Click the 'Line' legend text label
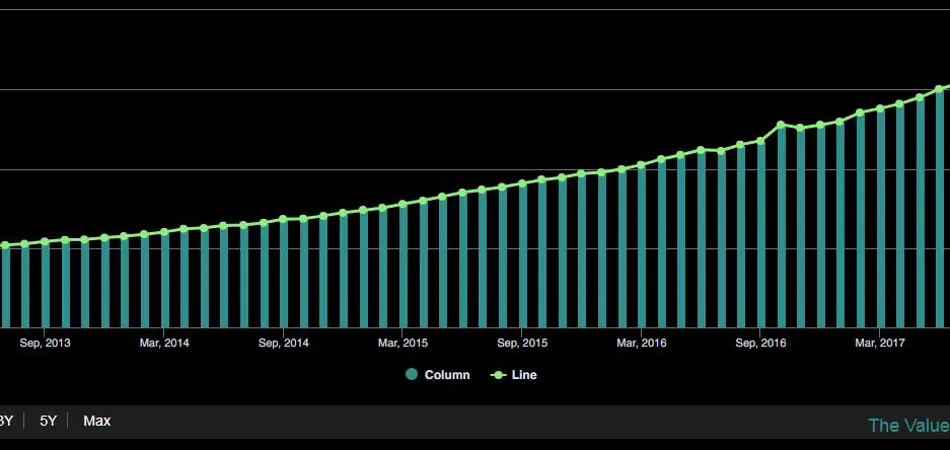The height and width of the screenshot is (450, 950). [524, 376]
